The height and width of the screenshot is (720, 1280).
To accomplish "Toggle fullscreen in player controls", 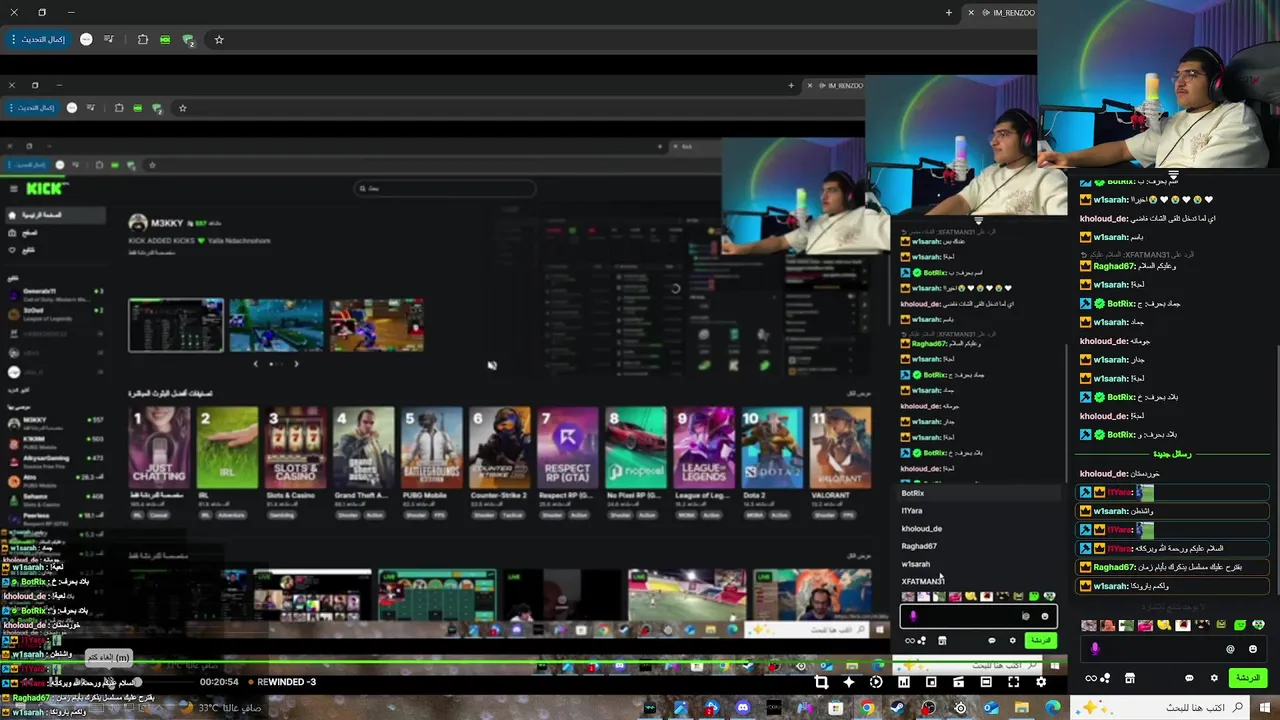I will 1013,682.
